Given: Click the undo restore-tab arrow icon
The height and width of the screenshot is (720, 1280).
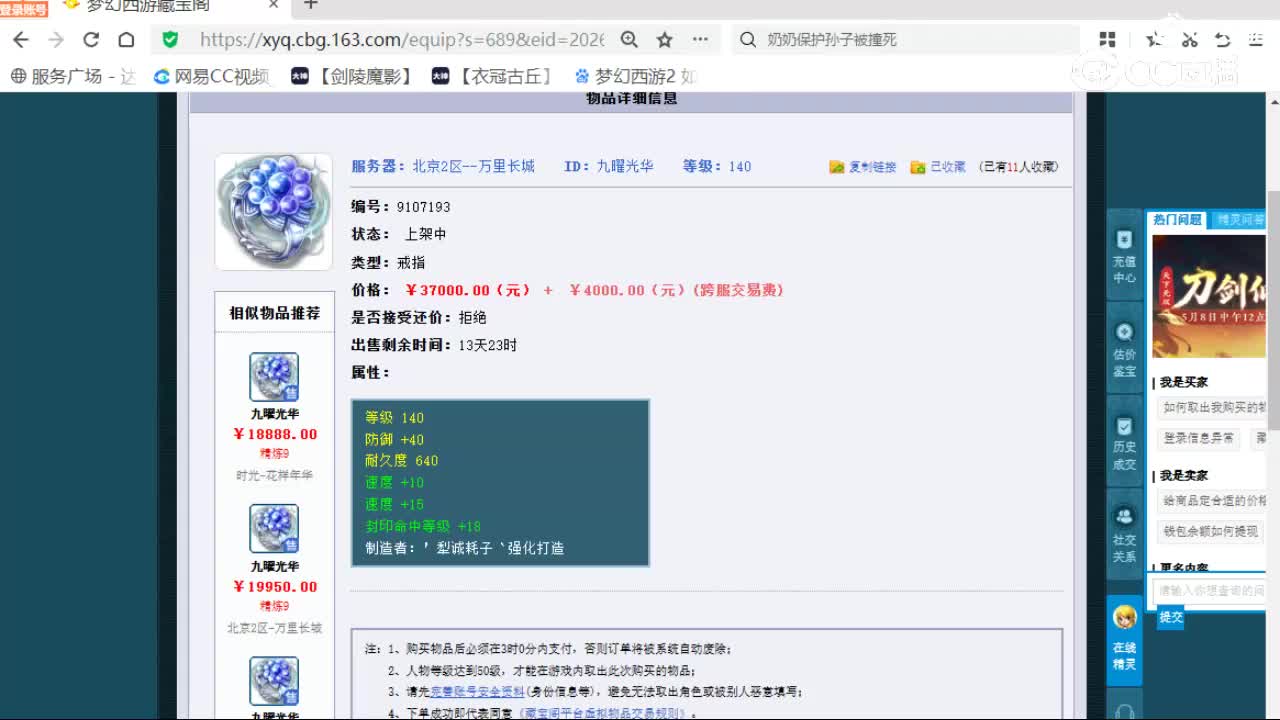Looking at the screenshot, I should (x=1222, y=40).
